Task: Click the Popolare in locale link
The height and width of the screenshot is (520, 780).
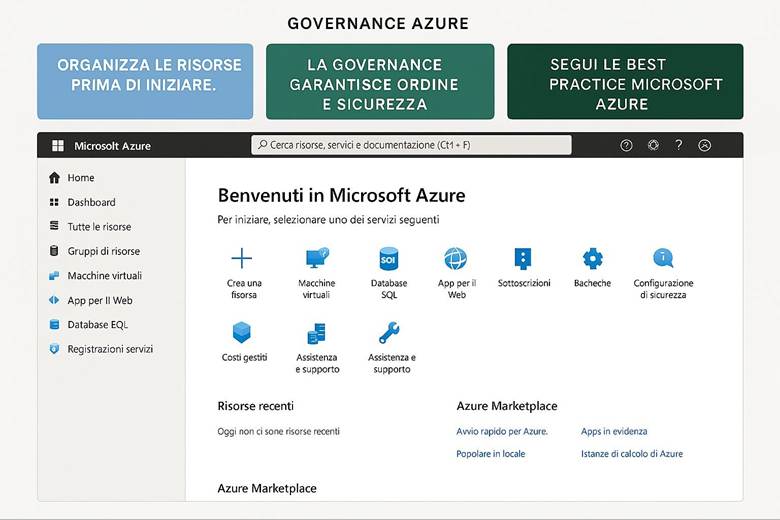Action: [491, 453]
